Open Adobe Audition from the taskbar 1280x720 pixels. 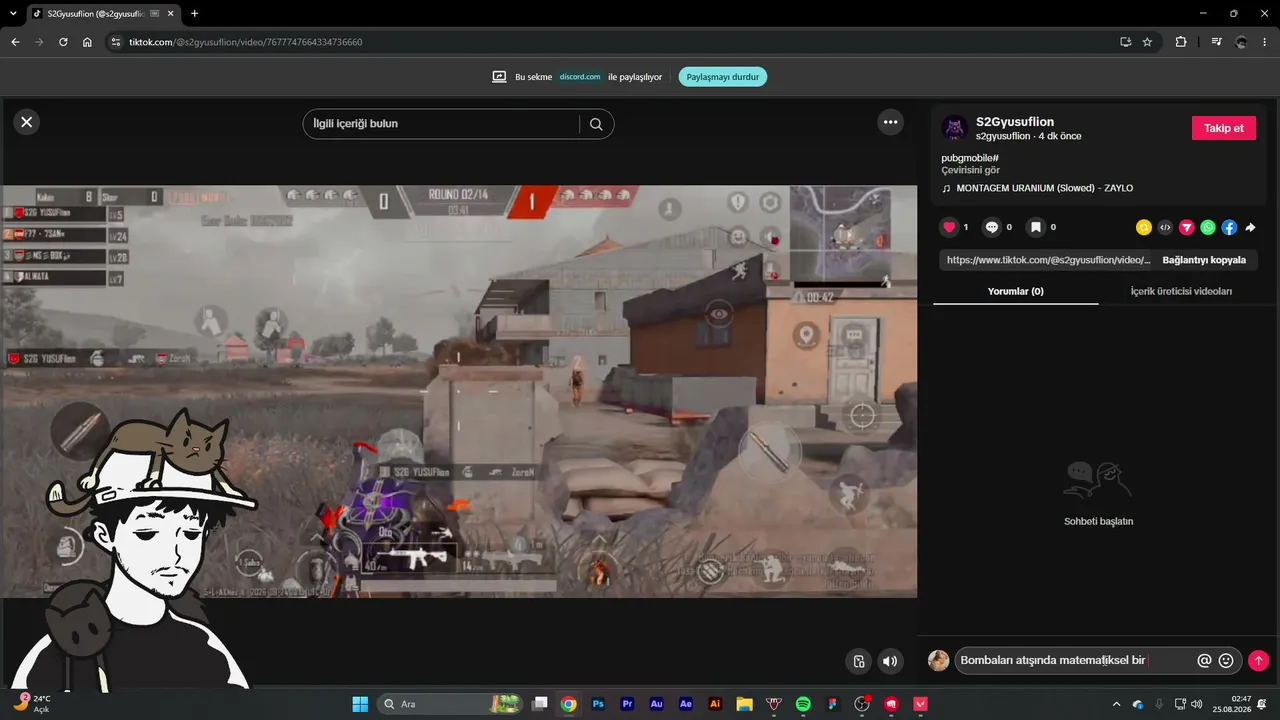tap(657, 704)
